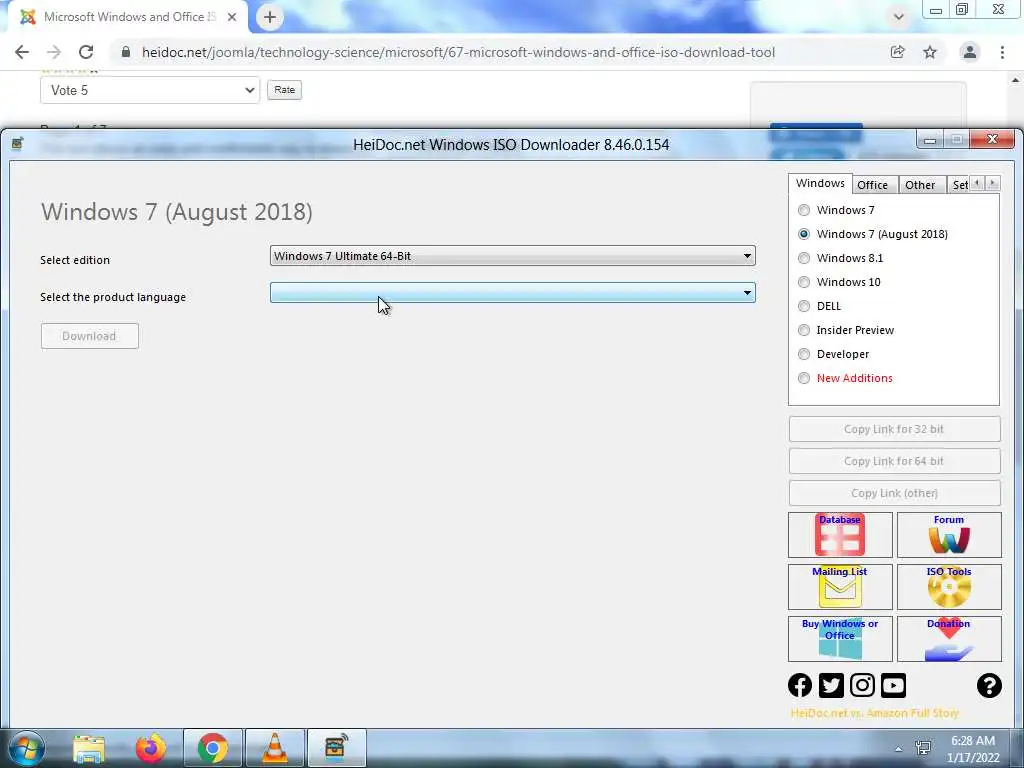Open the Select edition dropdown
The image size is (1024, 768).
click(x=513, y=256)
